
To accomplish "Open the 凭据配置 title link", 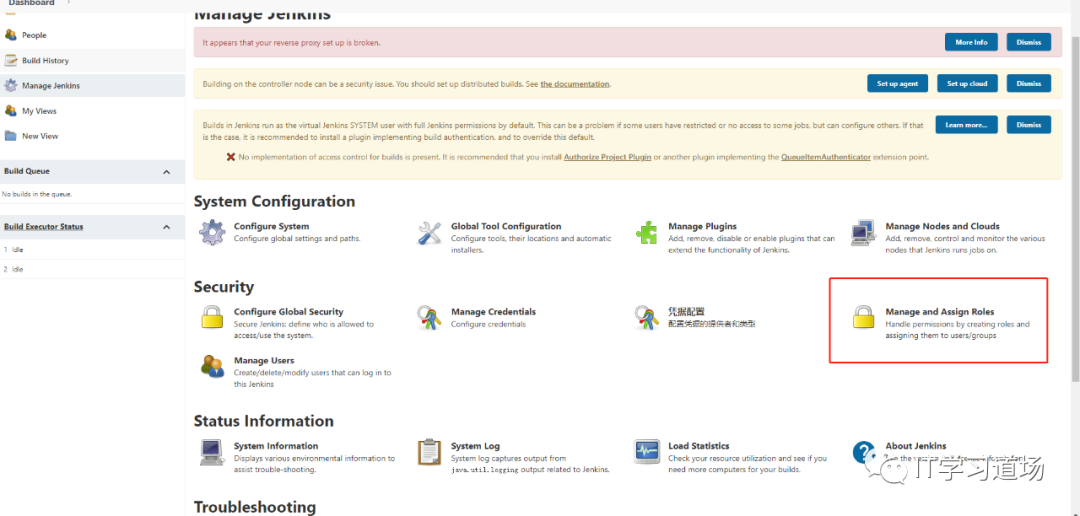I will pyautogui.click(x=687, y=311).
